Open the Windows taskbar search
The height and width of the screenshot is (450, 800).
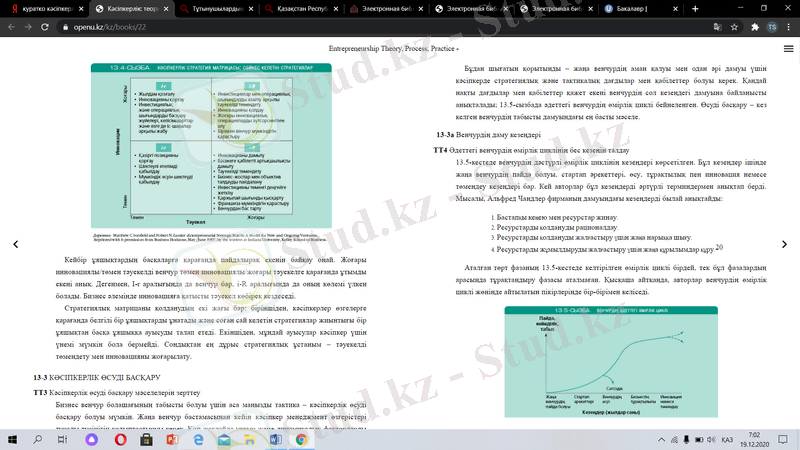(x=37, y=440)
